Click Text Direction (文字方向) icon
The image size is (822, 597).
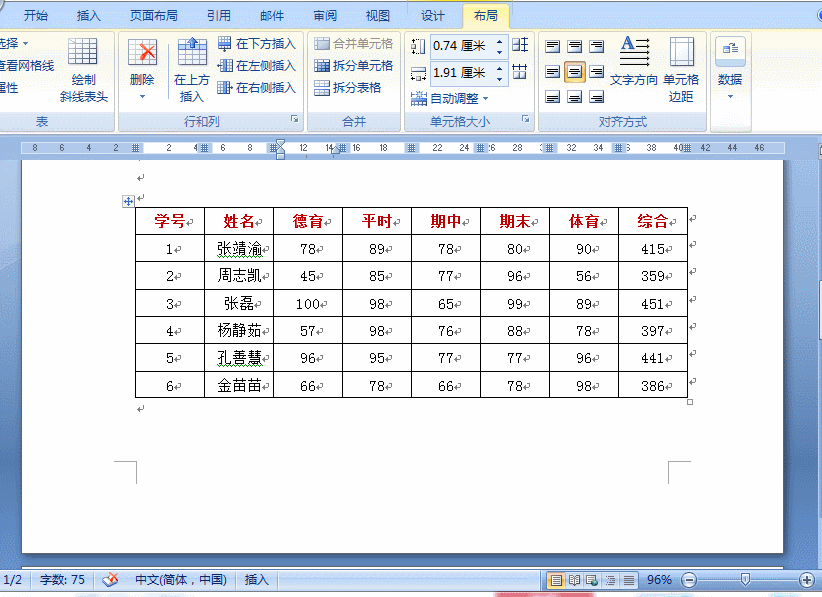pyautogui.click(x=634, y=61)
